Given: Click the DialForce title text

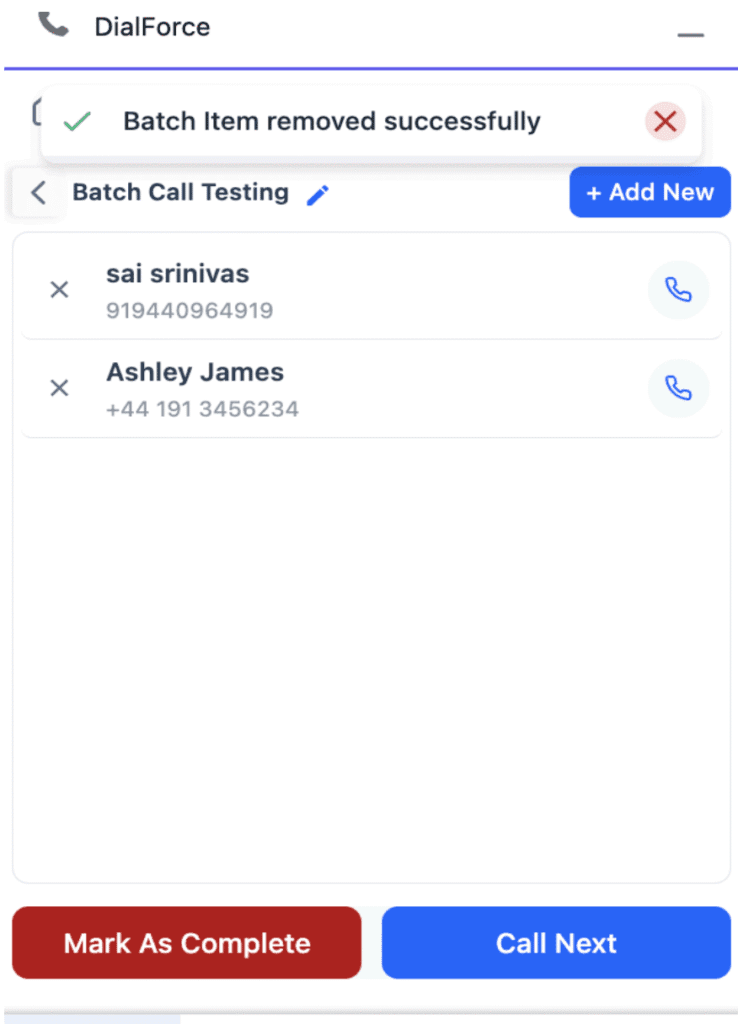Looking at the screenshot, I should [152, 27].
